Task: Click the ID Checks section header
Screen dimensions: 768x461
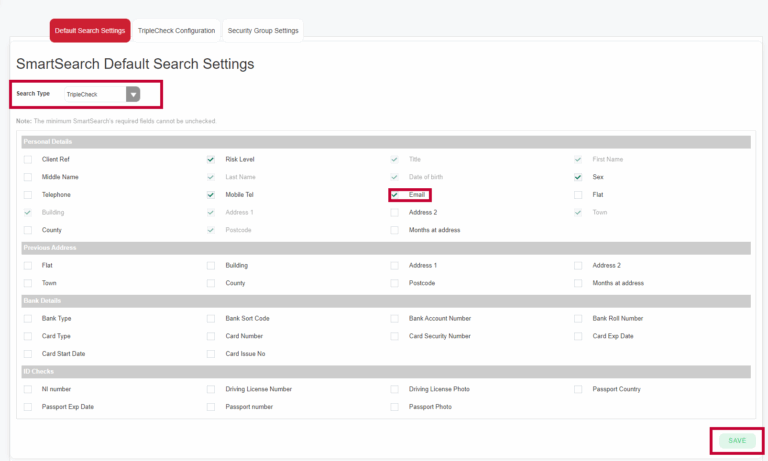Action: pyautogui.click(x=386, y=371)
